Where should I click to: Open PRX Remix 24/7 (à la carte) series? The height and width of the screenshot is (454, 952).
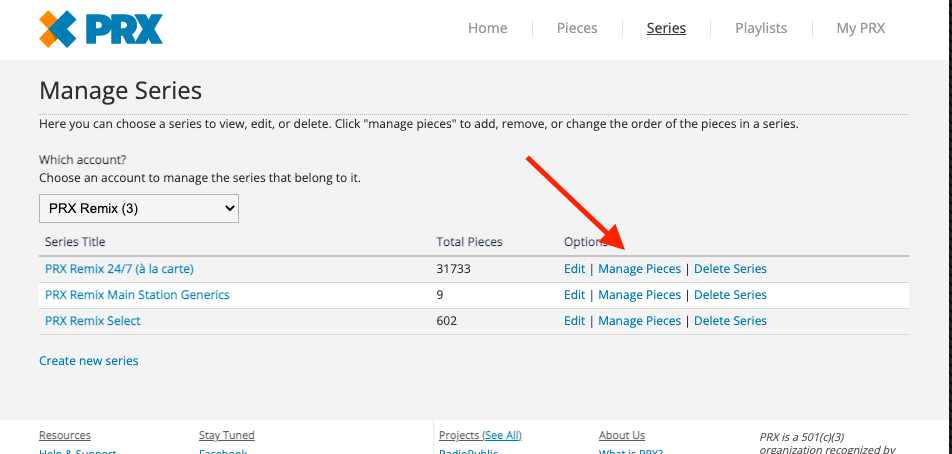[120, 268]
